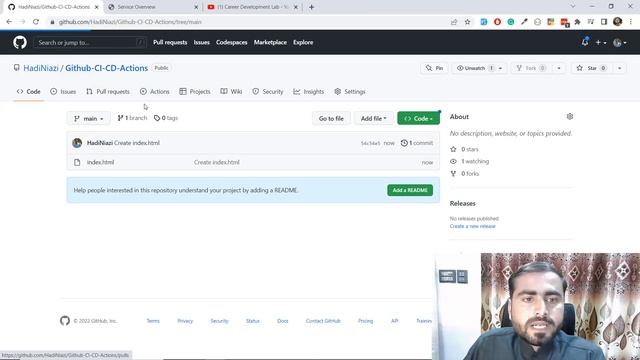
Task: Open the browser extensions puzzle icon
Action: (x=577, y=22)
